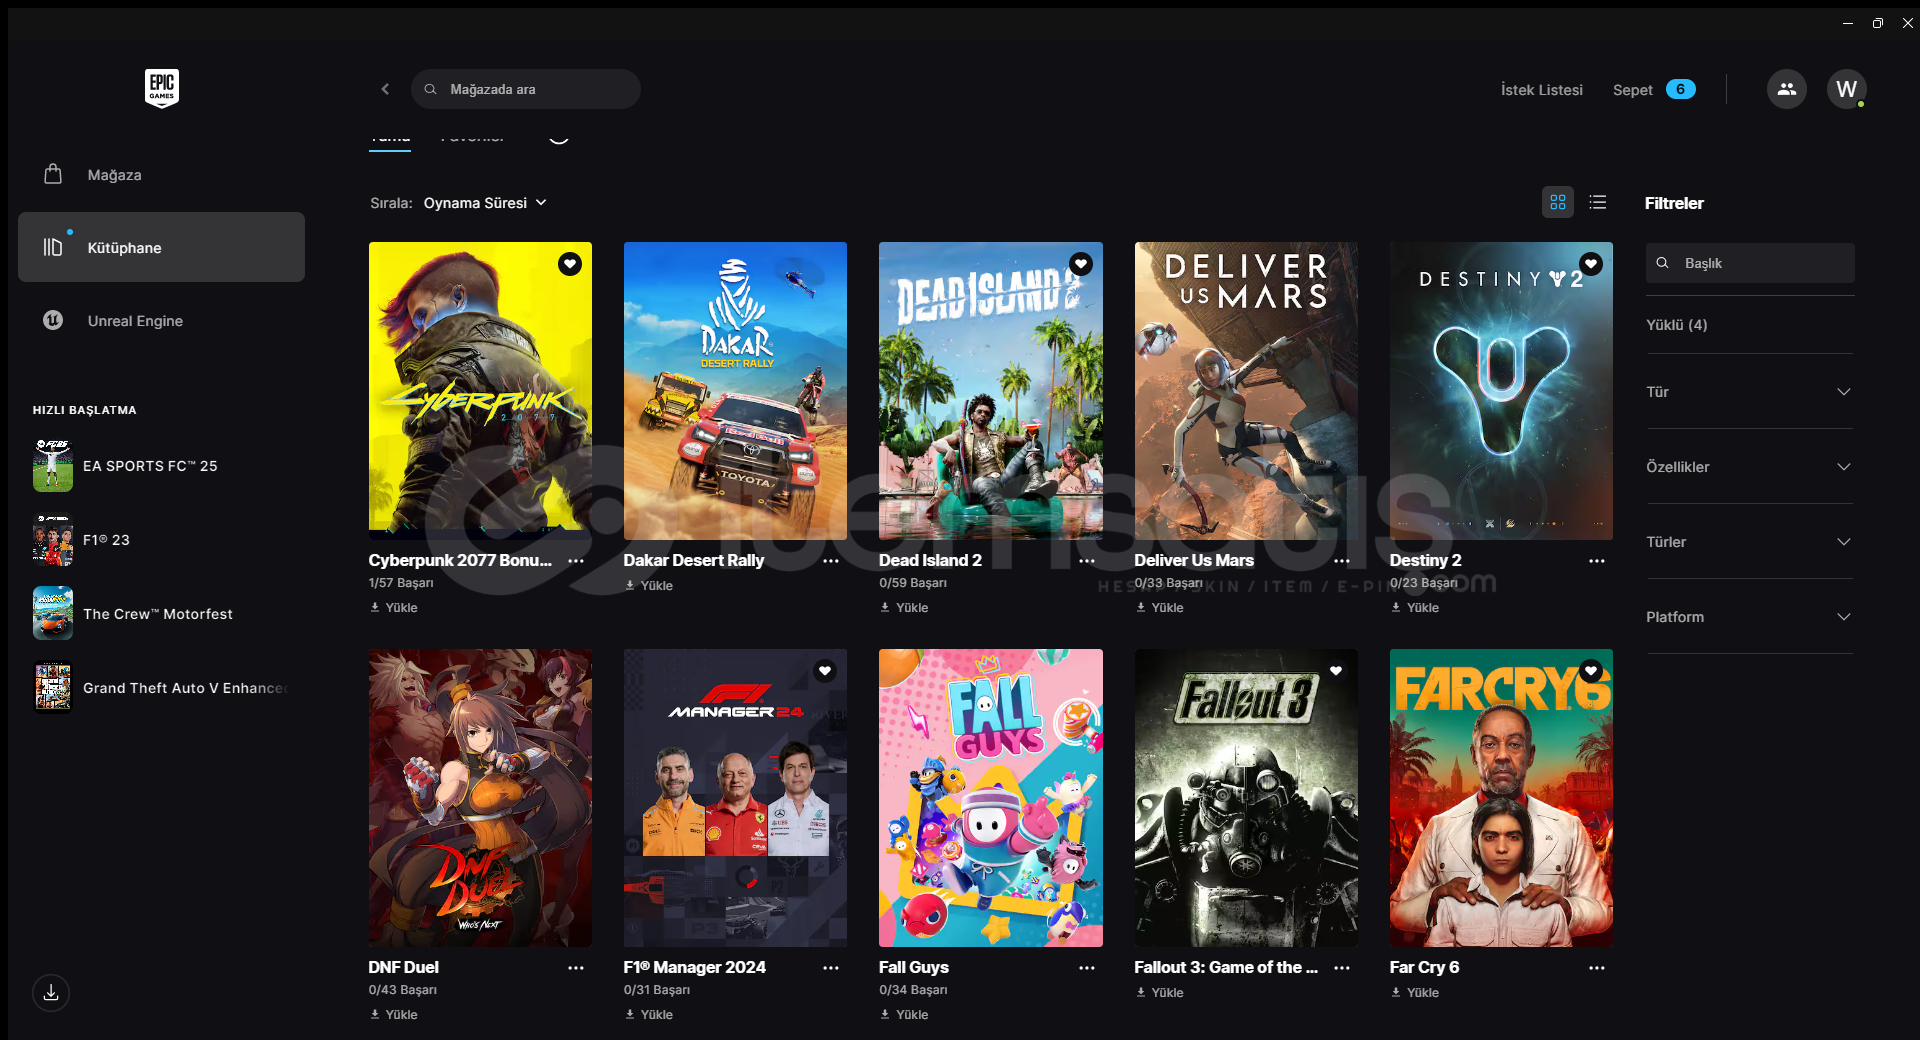The image size is (1920, 1040).
Task: Open the Fall Guys cover art
Action: click(991, 798)
